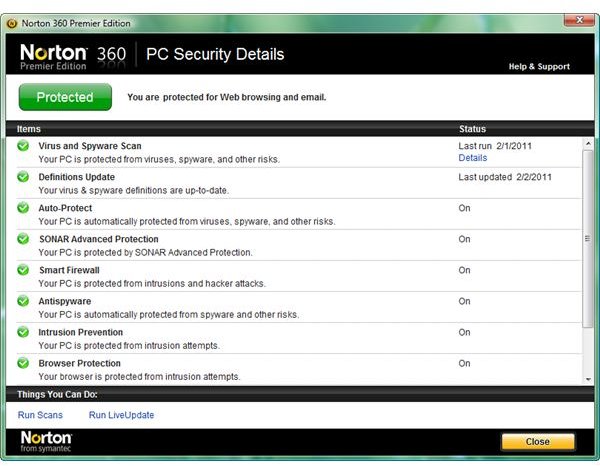Click the Items column header
600x466 pixels.
tap(29, 129)
